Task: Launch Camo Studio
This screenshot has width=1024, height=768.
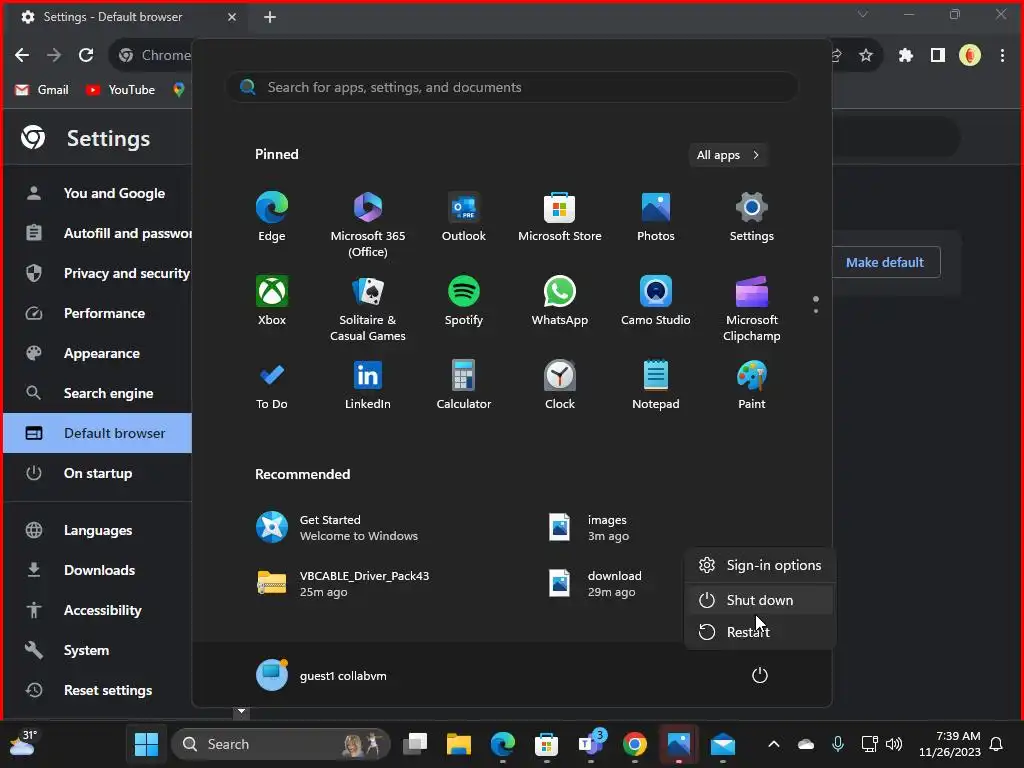Action: point(656,301)
